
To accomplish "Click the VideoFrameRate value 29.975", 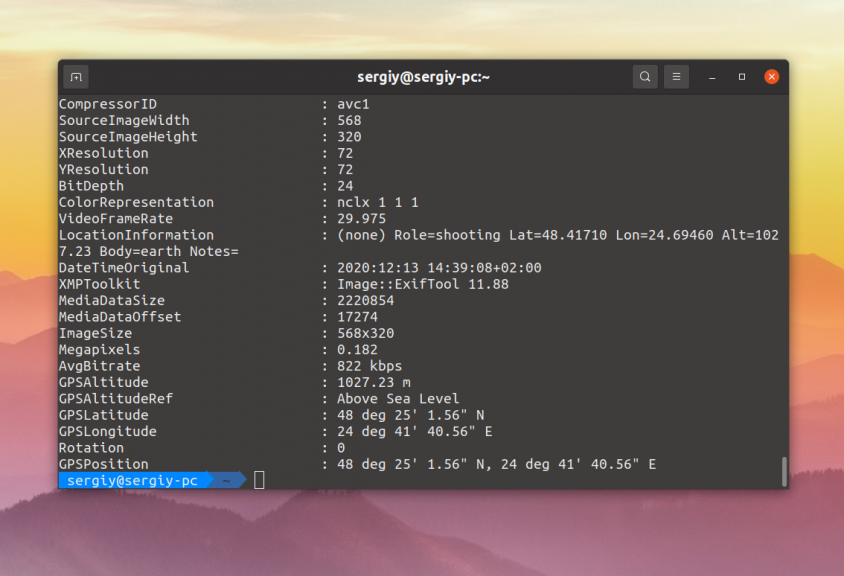I will pos(361,218).
